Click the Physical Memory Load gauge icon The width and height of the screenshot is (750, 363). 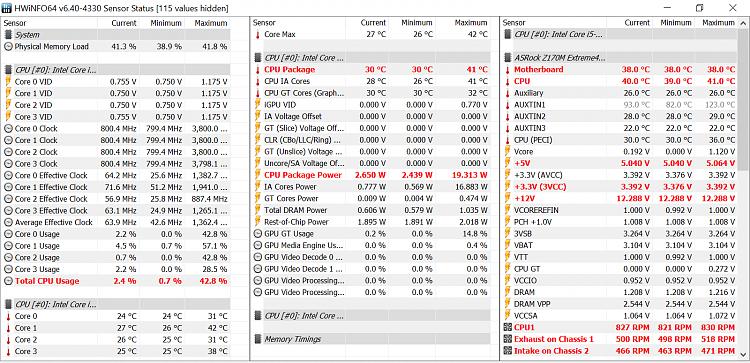pyautogui.click(x=8, y=46)
